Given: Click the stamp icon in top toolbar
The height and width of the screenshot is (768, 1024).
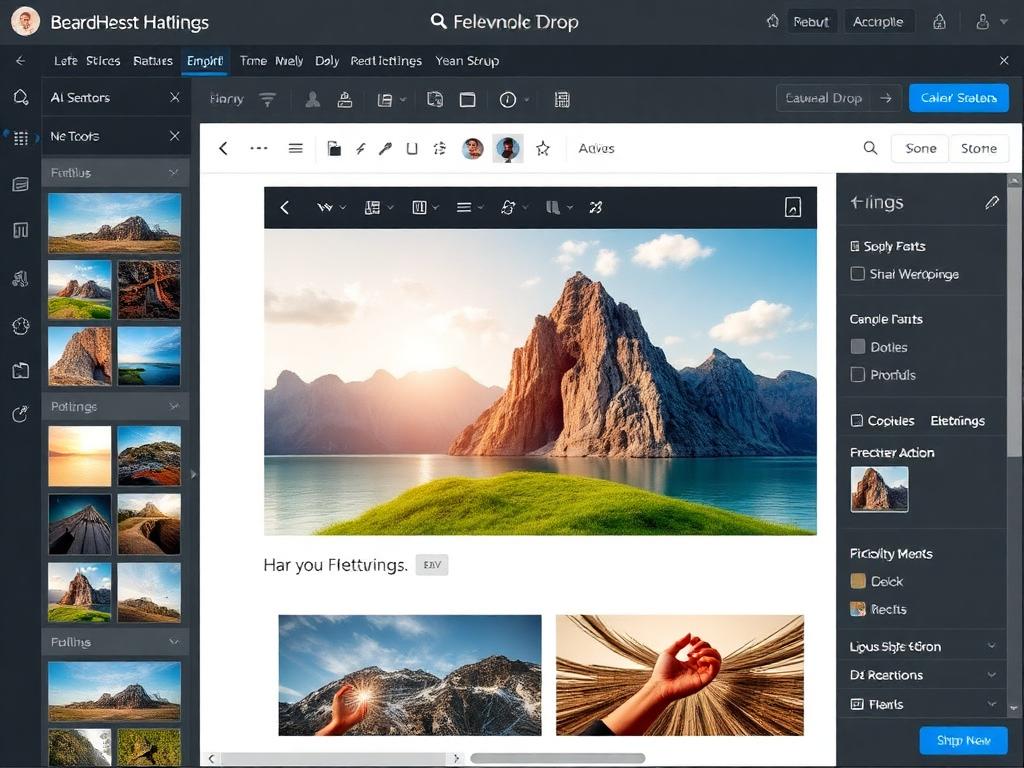Looking at the screenshot, I should click(x=345, y=99).
